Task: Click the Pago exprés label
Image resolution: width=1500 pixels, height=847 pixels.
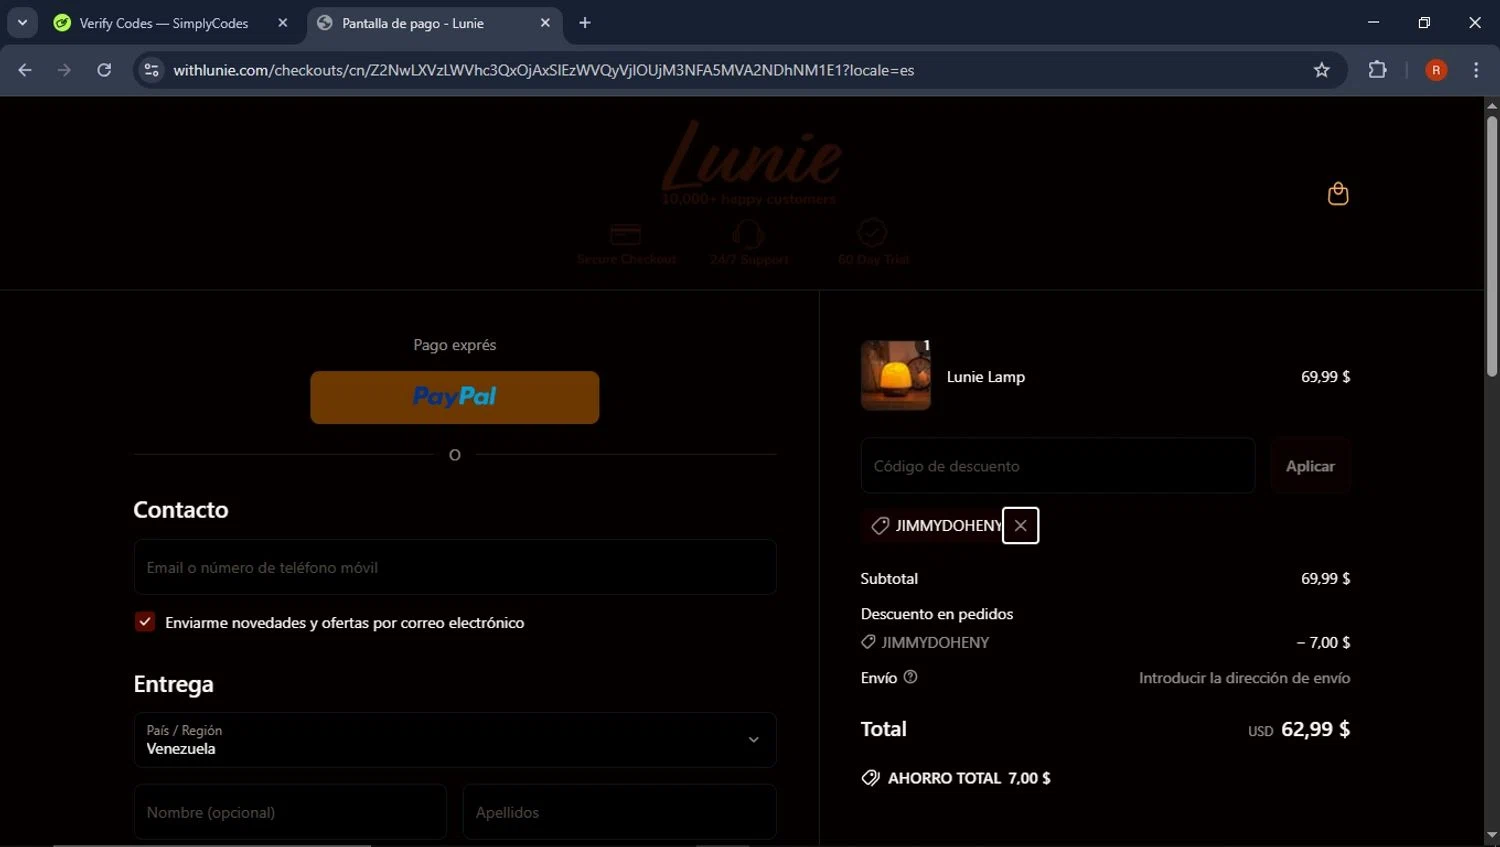Action: 455,345
